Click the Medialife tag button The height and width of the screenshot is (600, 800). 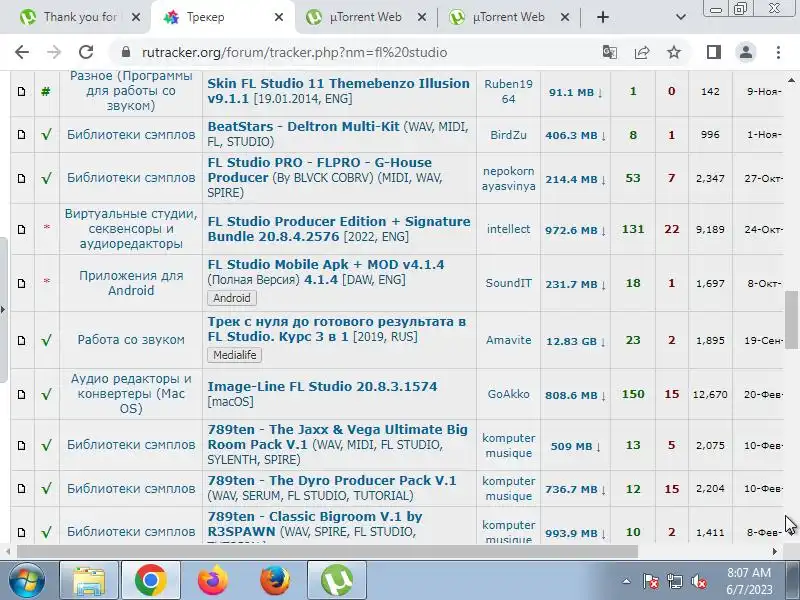click(x=235, y=355)
